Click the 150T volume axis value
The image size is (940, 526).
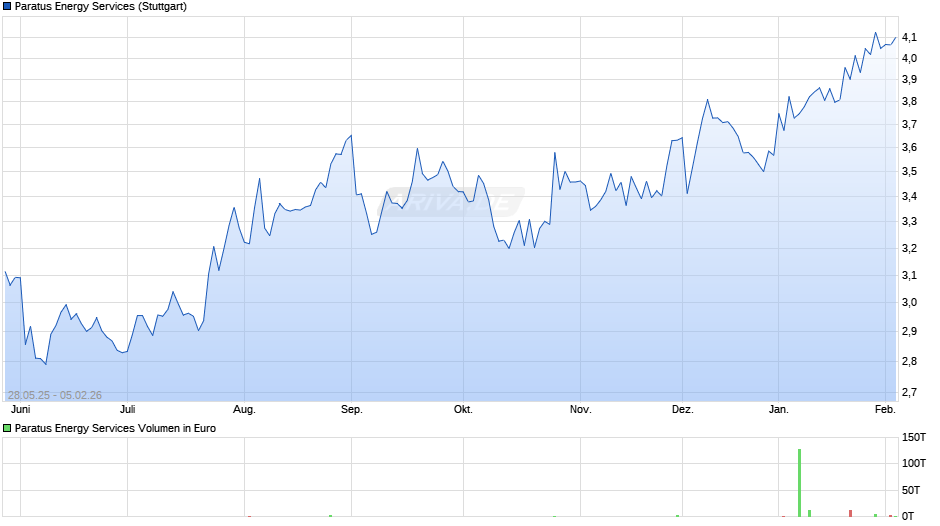tap(914, 437)
